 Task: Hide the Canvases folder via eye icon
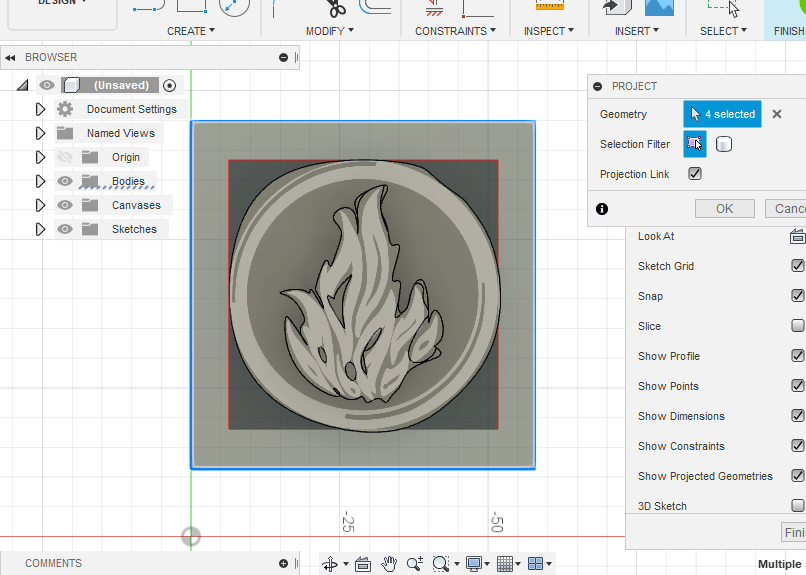[x=65, y=205]
